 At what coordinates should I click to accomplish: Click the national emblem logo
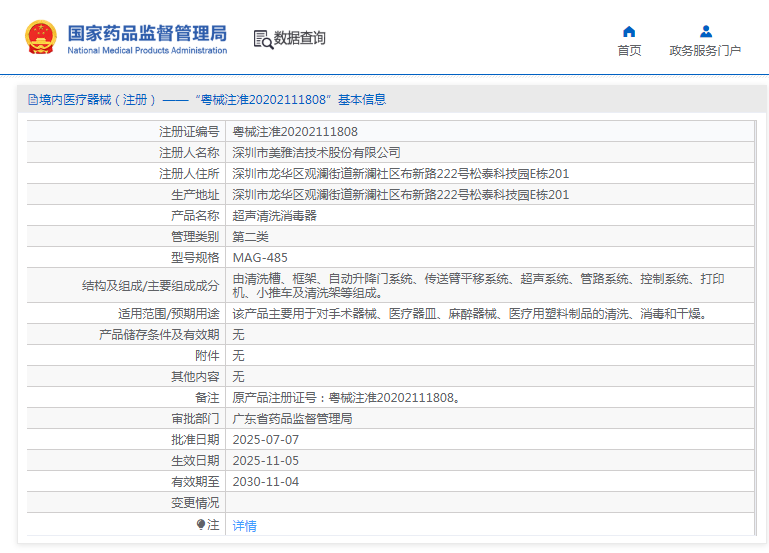coord(41,38)
